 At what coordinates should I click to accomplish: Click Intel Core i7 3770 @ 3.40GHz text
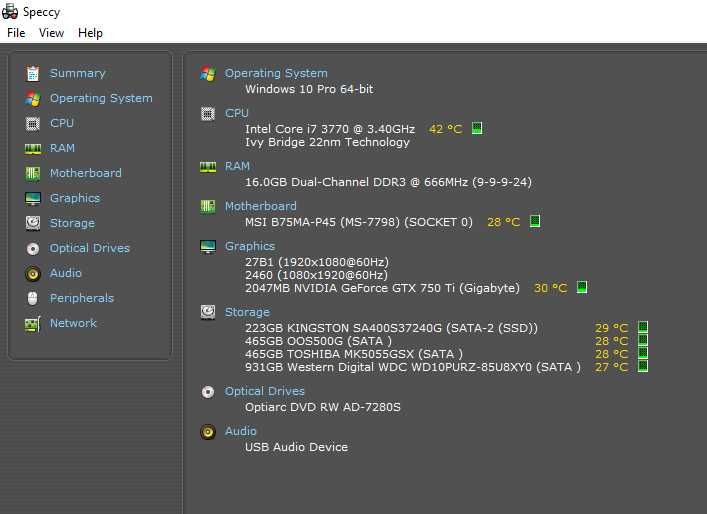tap(330, 129)
